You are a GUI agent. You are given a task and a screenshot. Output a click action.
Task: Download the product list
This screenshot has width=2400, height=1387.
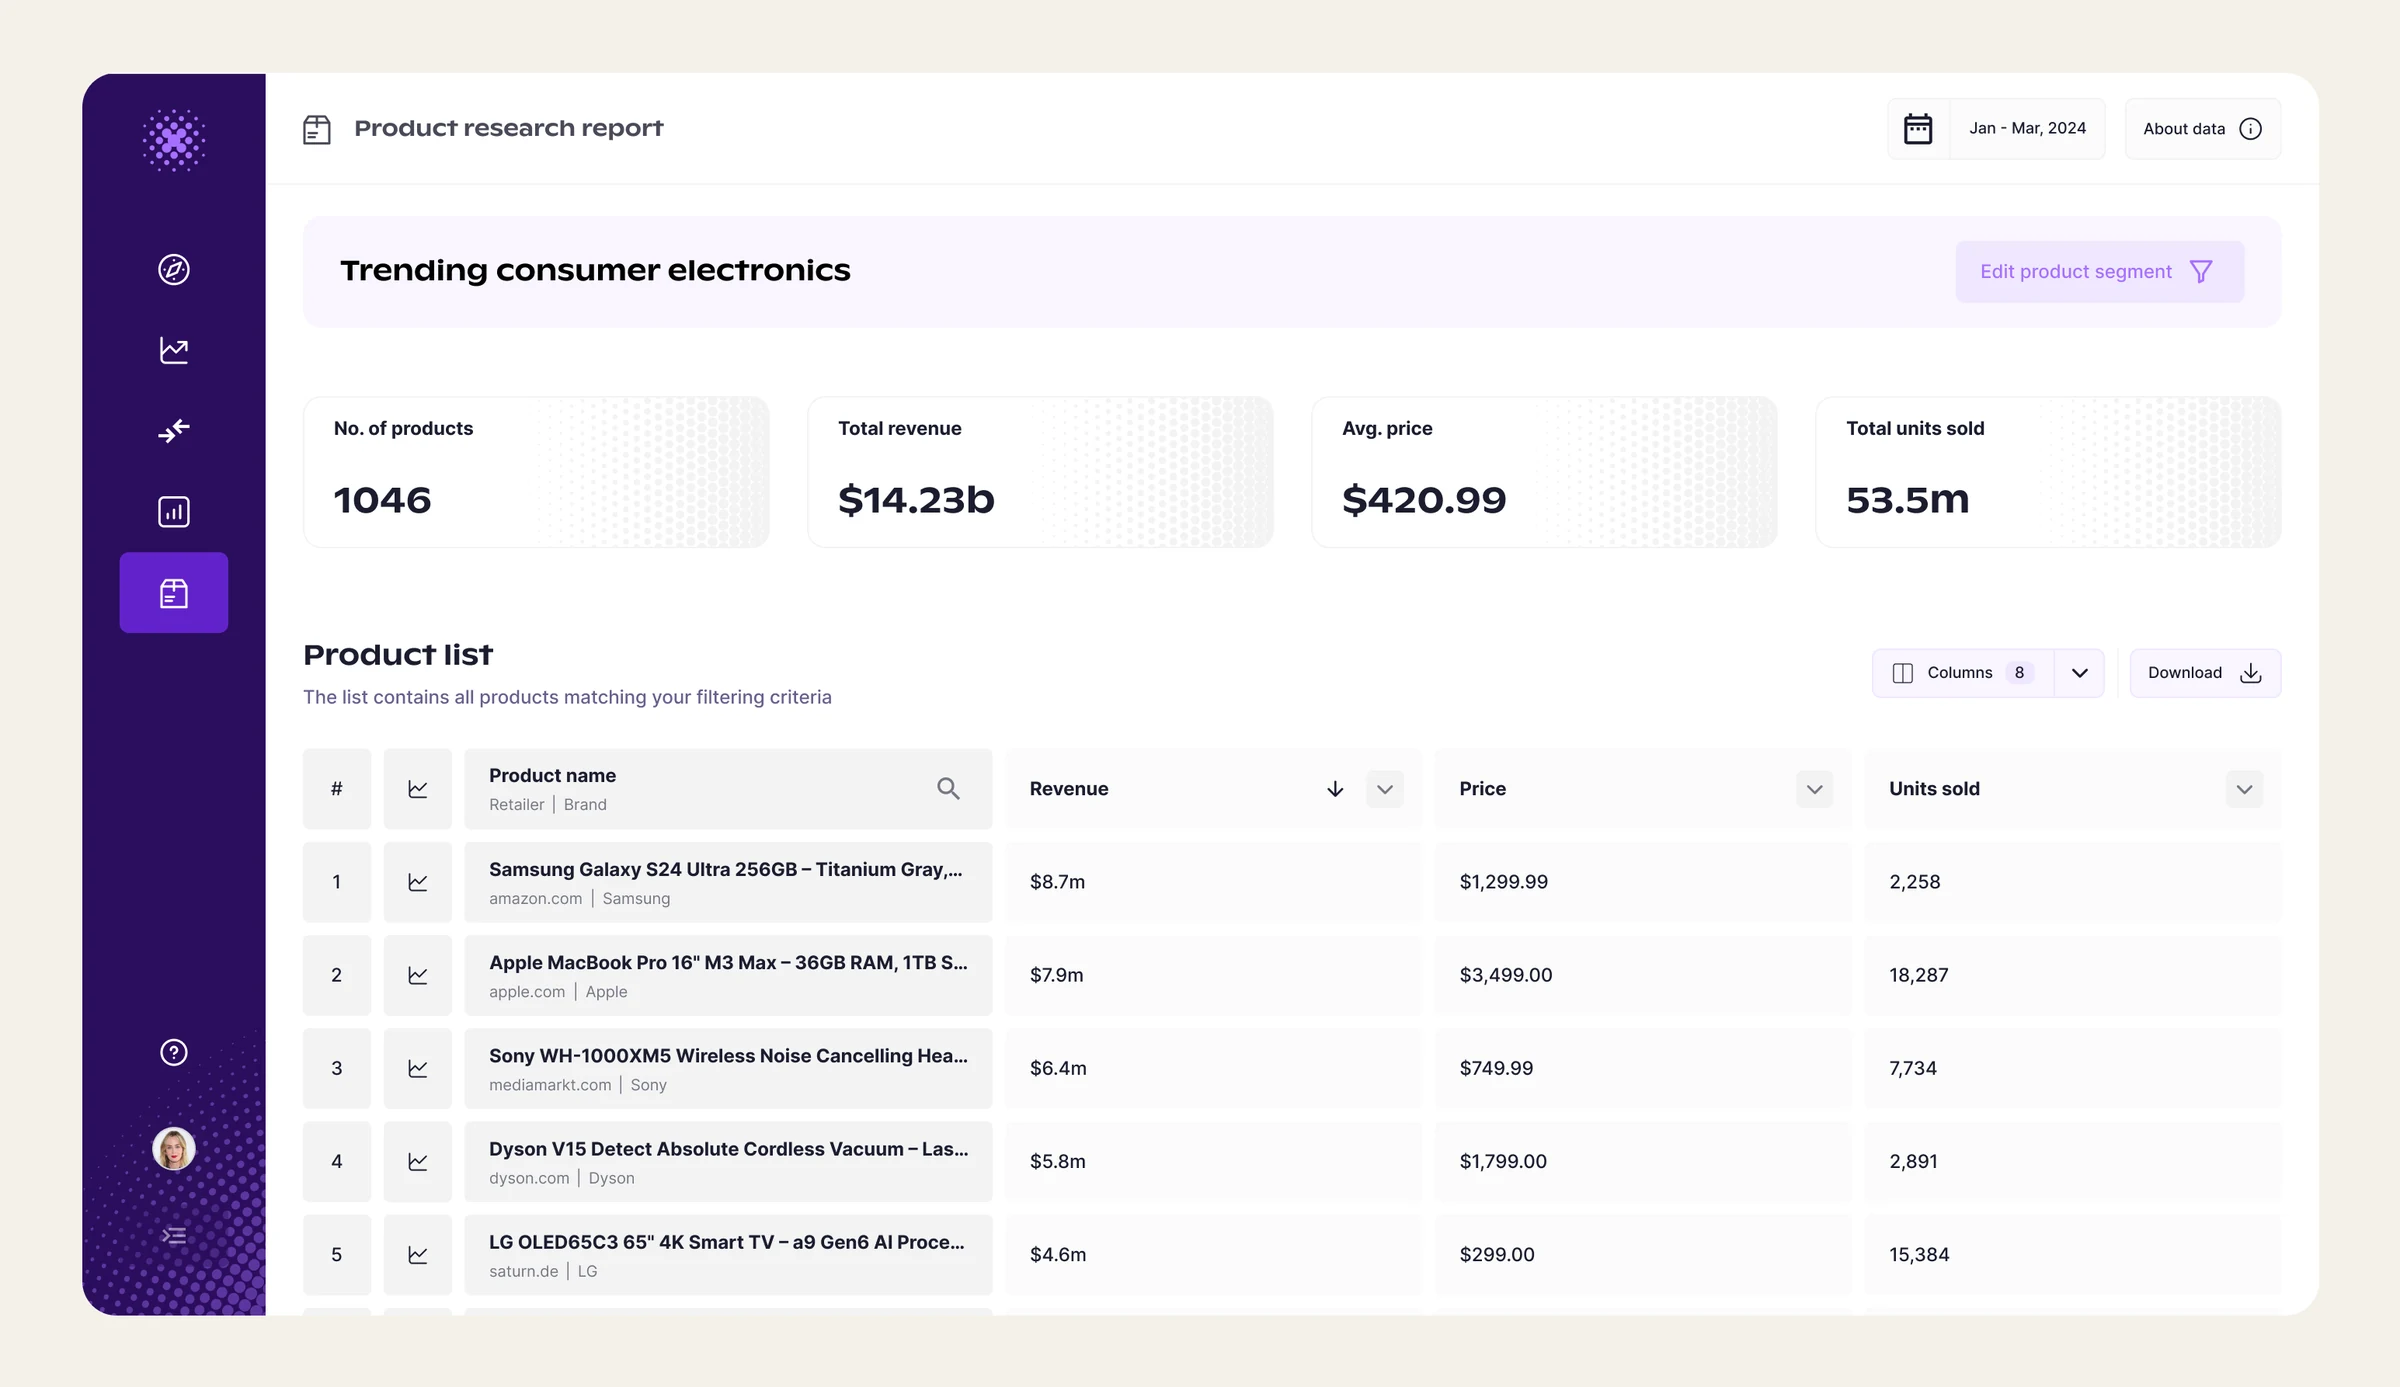[x=2205, y=673]
